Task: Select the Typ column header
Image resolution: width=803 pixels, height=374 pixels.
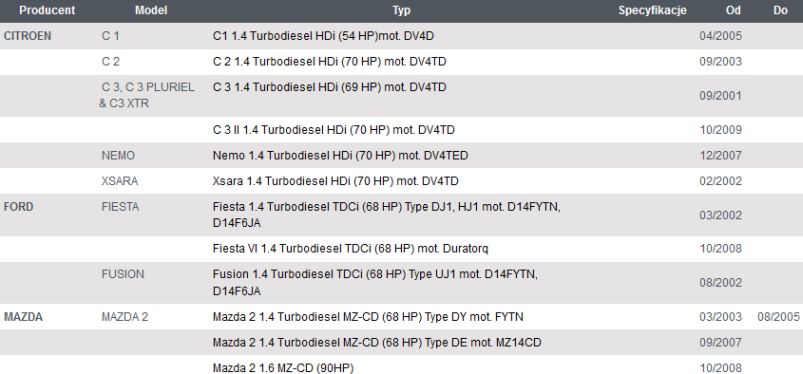Action: coord(401,10)
